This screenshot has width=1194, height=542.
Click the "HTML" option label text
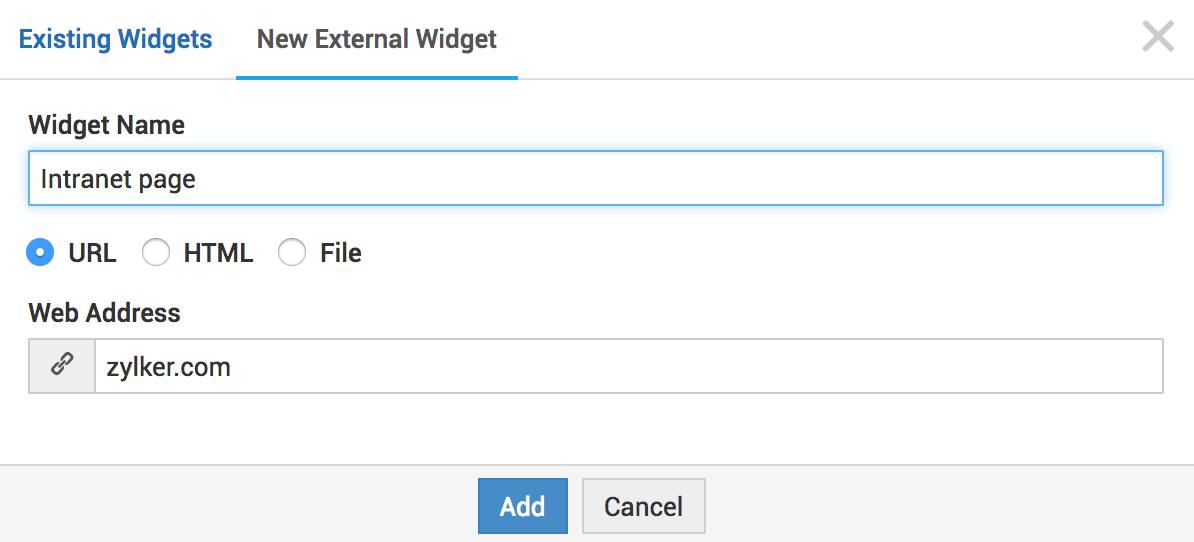coord(218,253)
